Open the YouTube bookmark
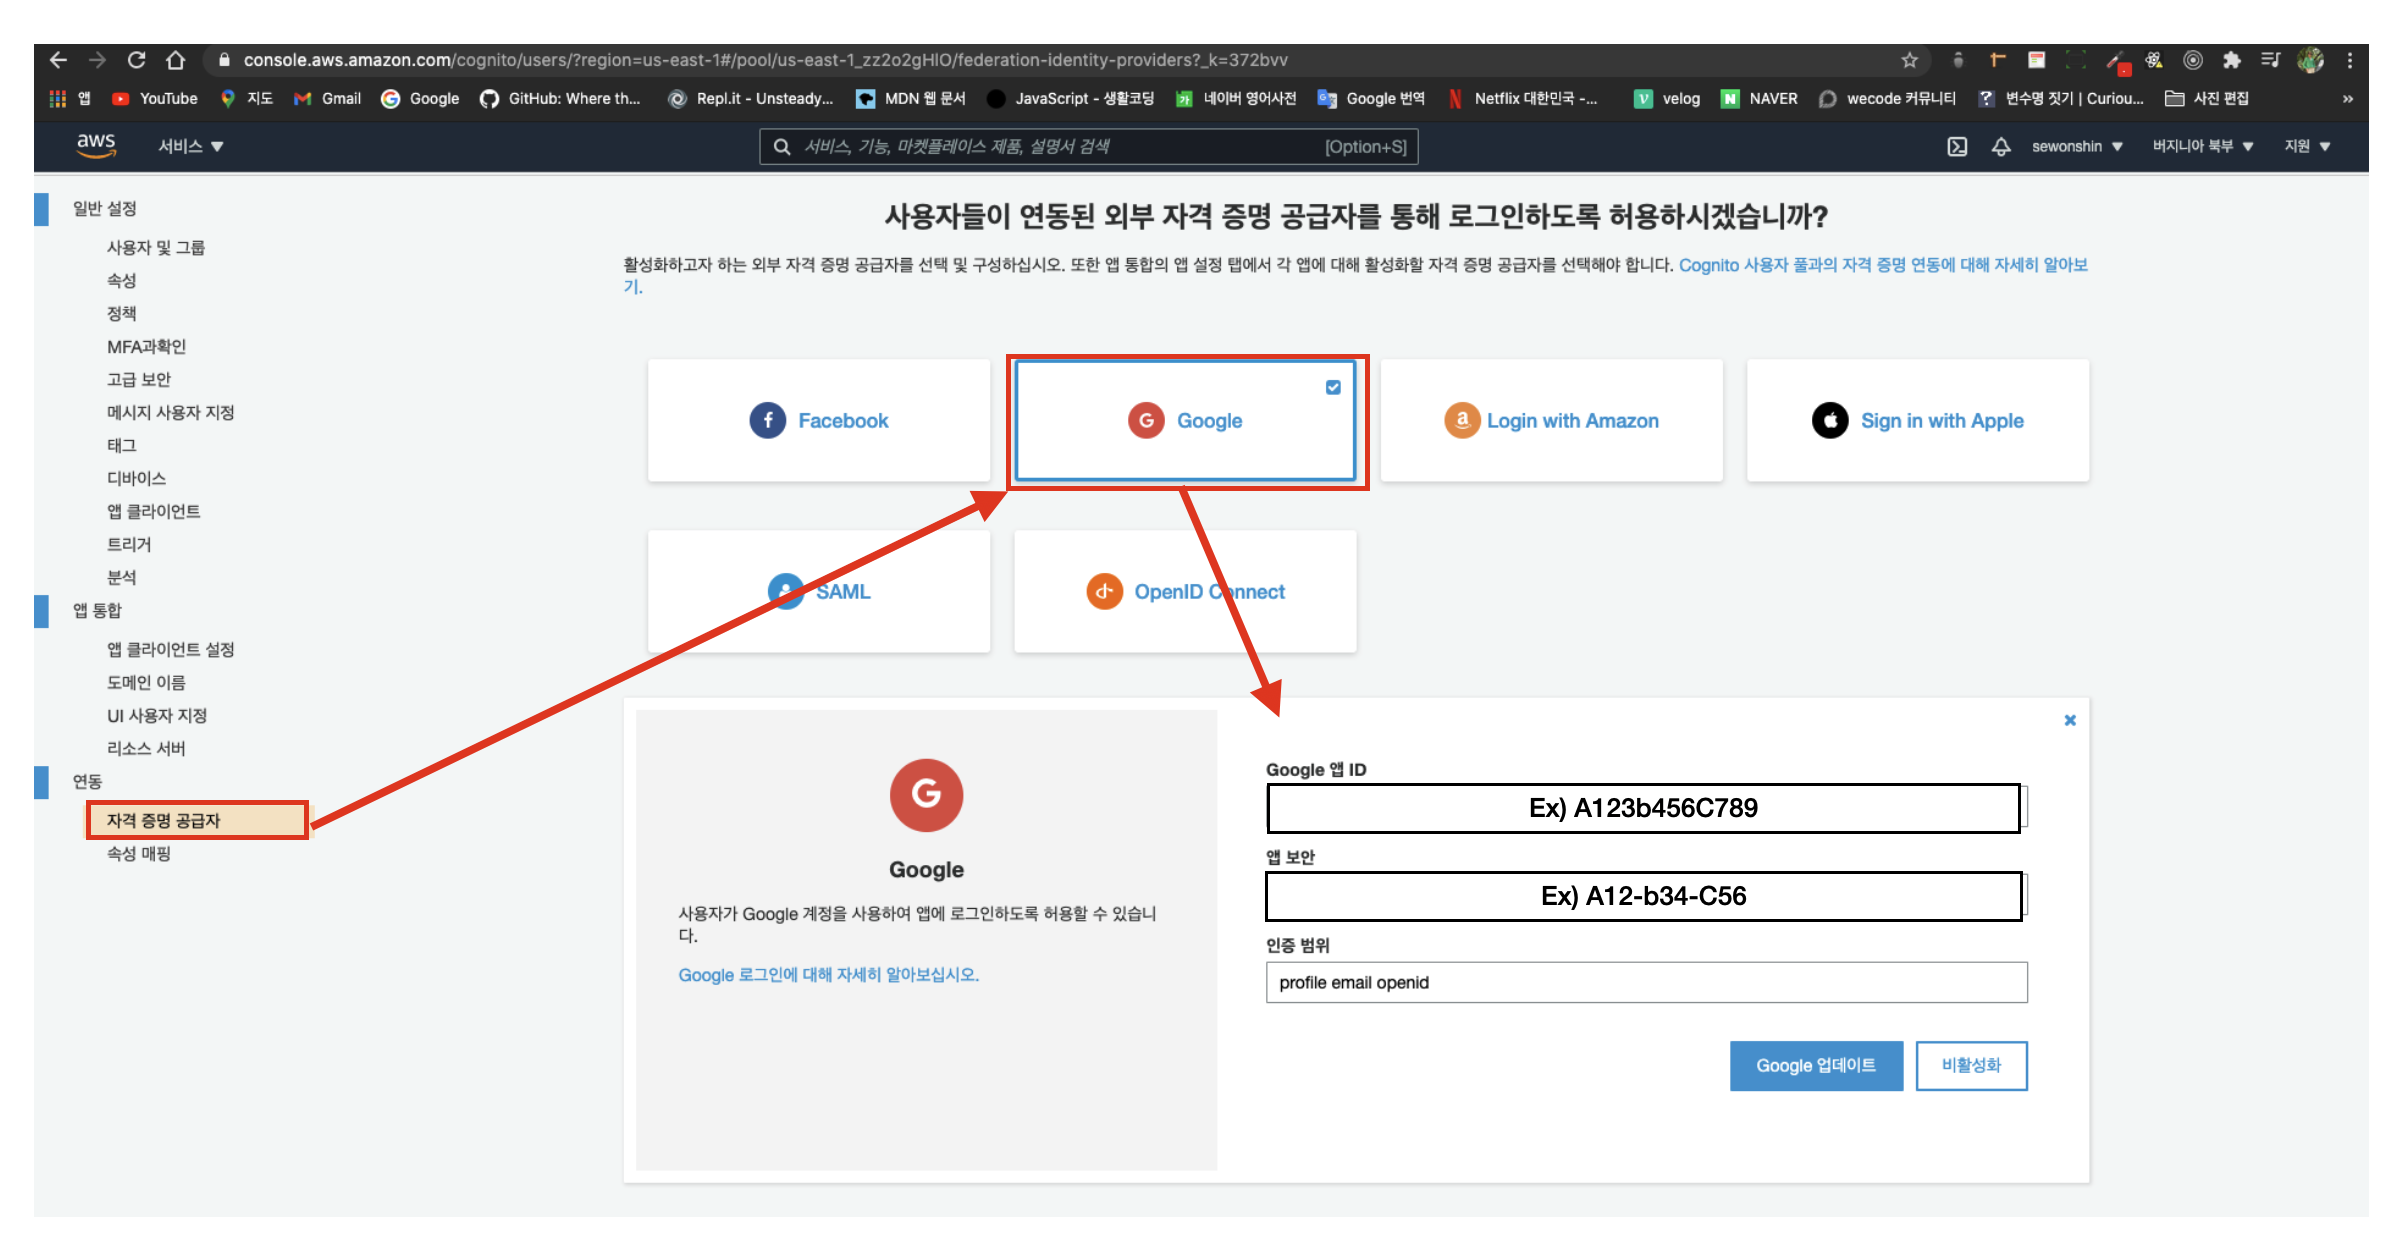This screenshot has height=1258, width=2396. tap(155, 98)
